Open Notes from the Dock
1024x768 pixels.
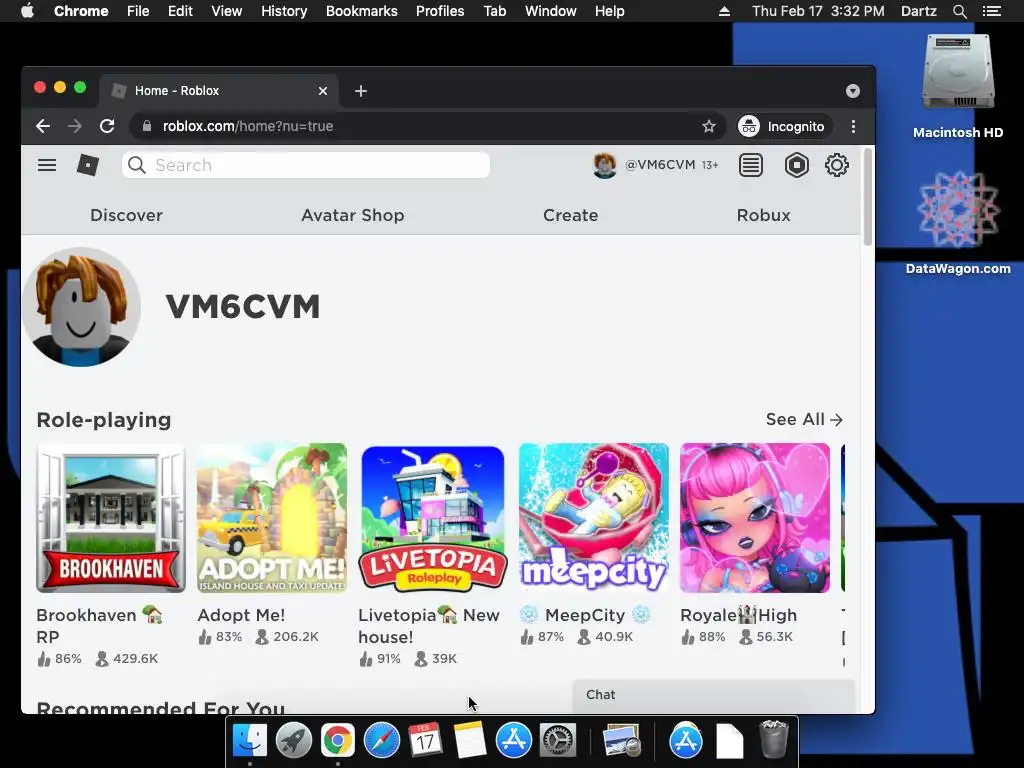click(x=469, y=741)
